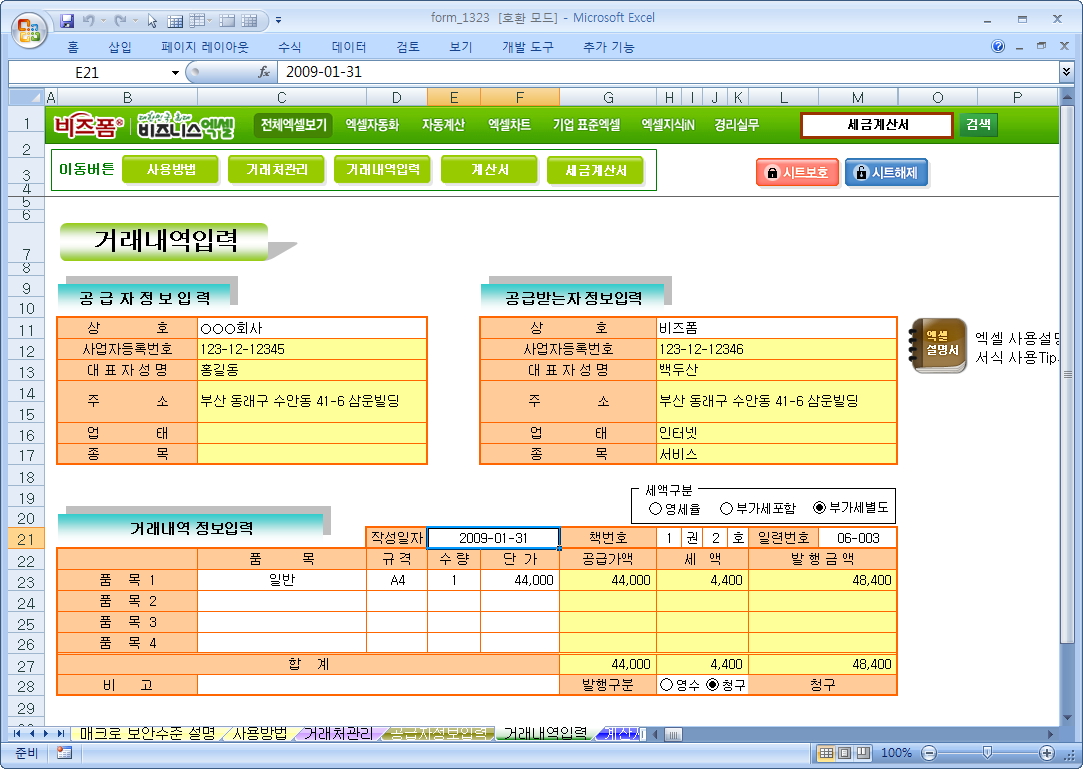Click the zoom in plus icon
Viewport: 1083px width, 769px height.
click(x=1047, y=753)
